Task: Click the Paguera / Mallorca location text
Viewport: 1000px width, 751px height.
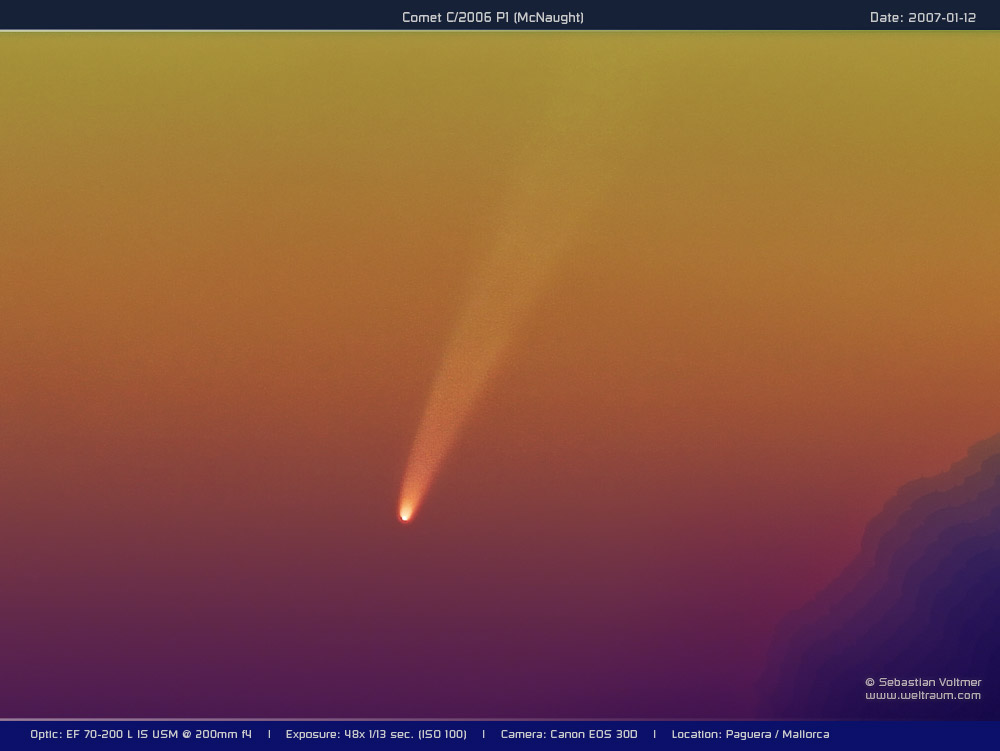Action: (x=778, y=735)
